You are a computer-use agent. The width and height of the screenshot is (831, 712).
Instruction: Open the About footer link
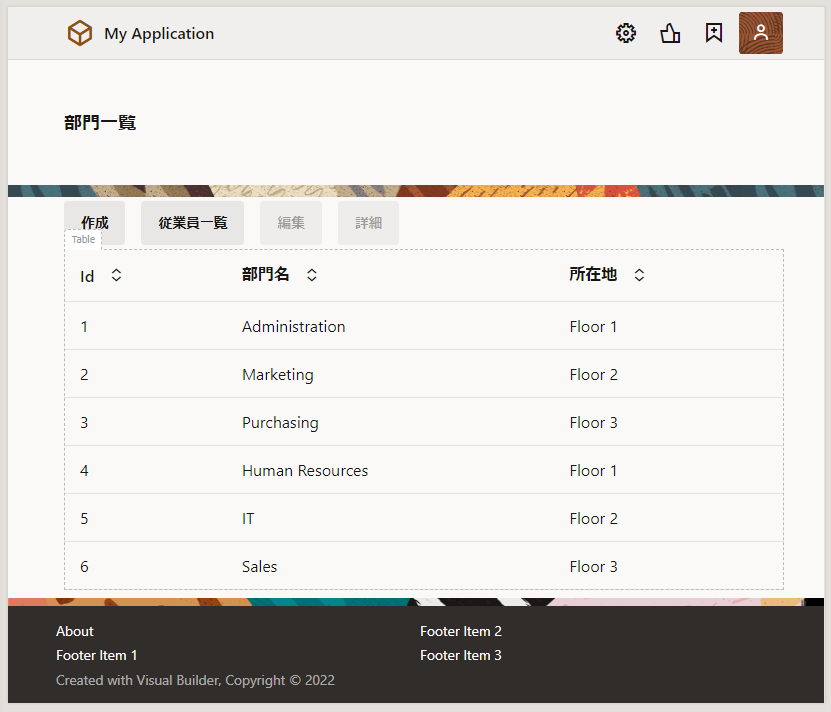coord(75,631)
